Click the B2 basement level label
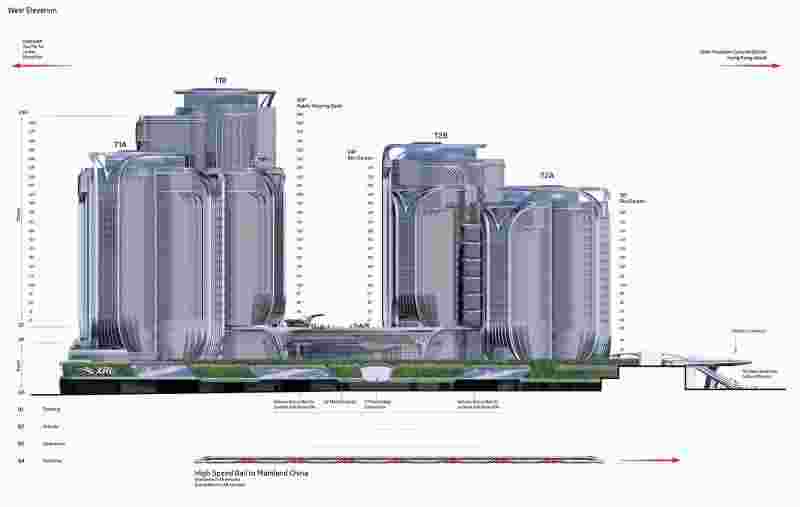Viewport: 800px width, 507px height. point(21,426)
